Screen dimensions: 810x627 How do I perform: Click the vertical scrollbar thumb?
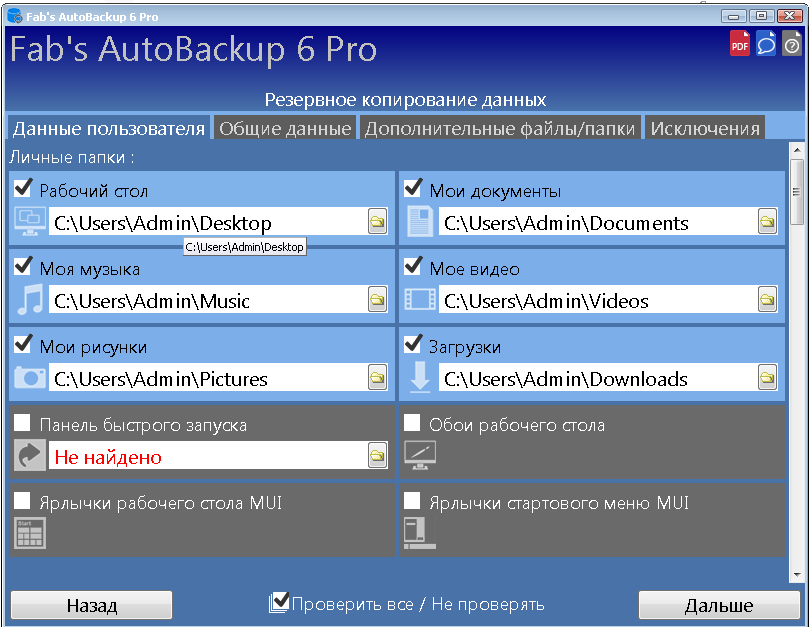(797, 192)
